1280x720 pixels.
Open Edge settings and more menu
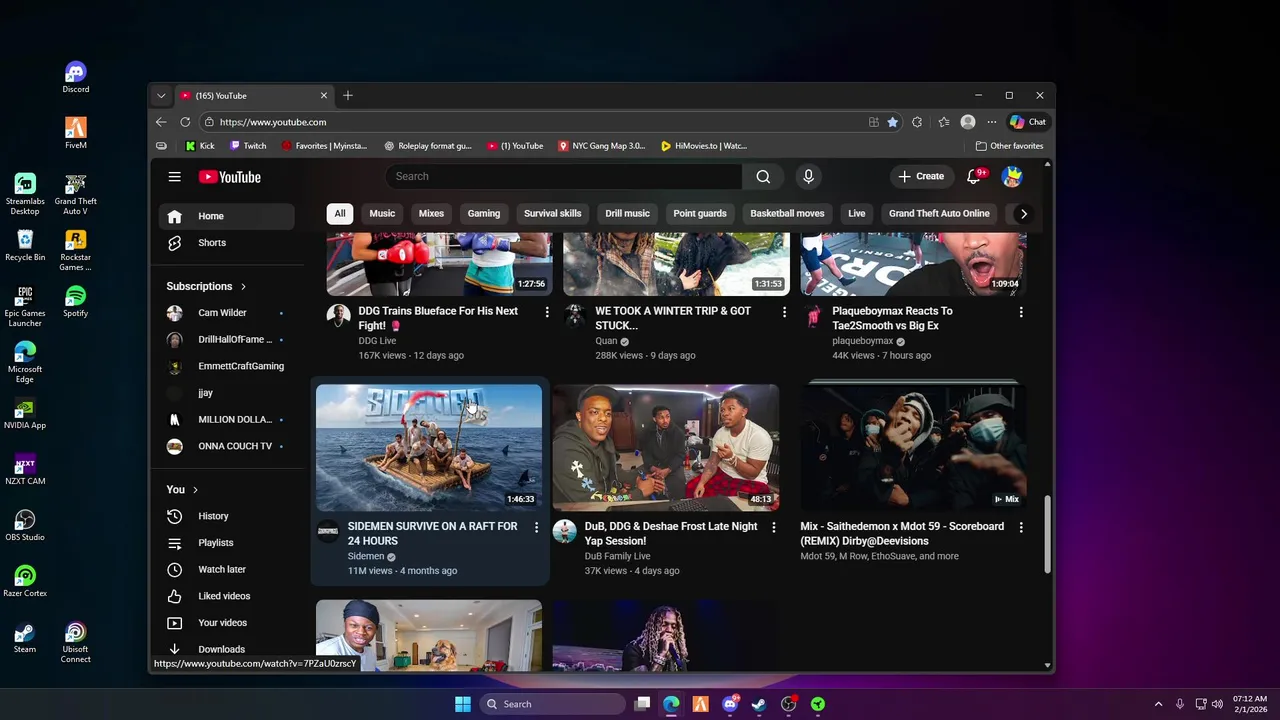[x=992, y=122]
